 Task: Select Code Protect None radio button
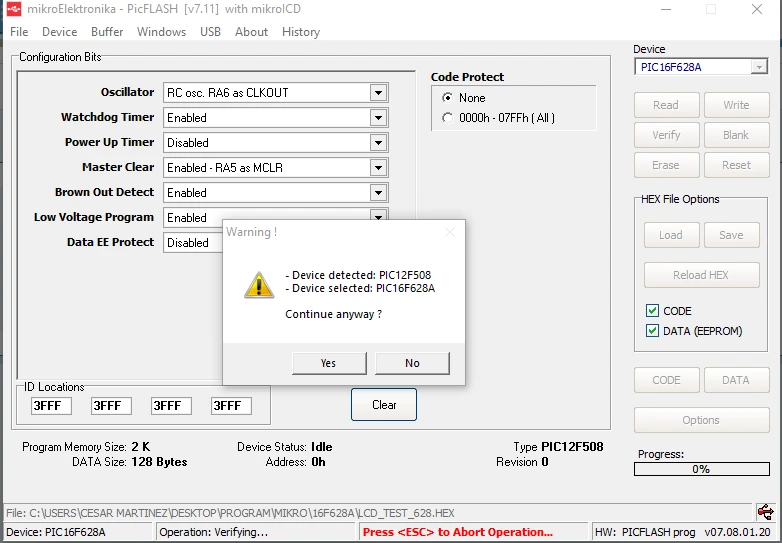click(447, 98)
